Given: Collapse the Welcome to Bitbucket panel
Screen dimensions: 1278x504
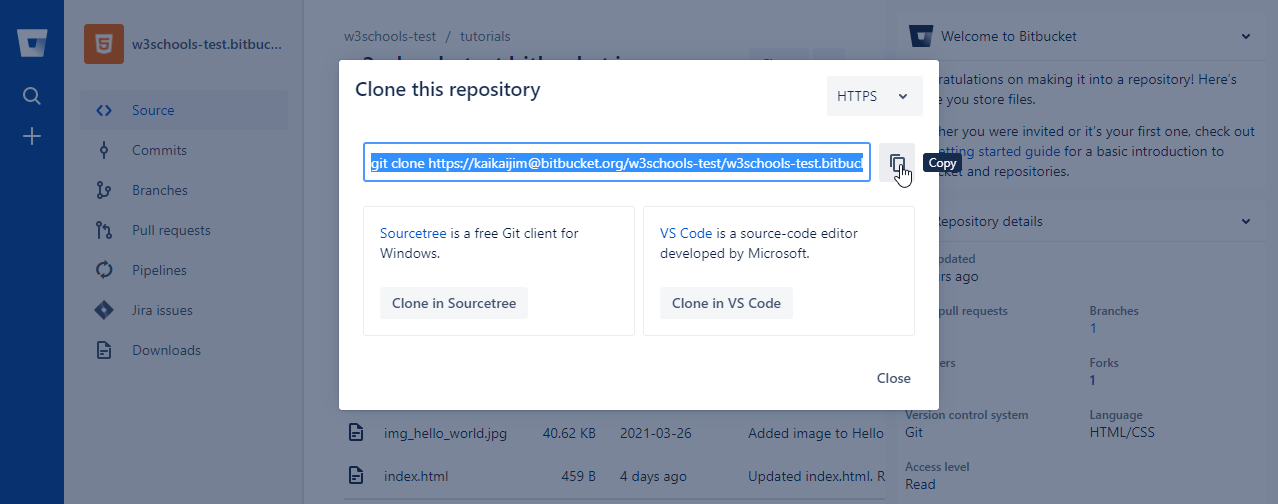Looking at the screenshot, I should (x=1246, y=36).
